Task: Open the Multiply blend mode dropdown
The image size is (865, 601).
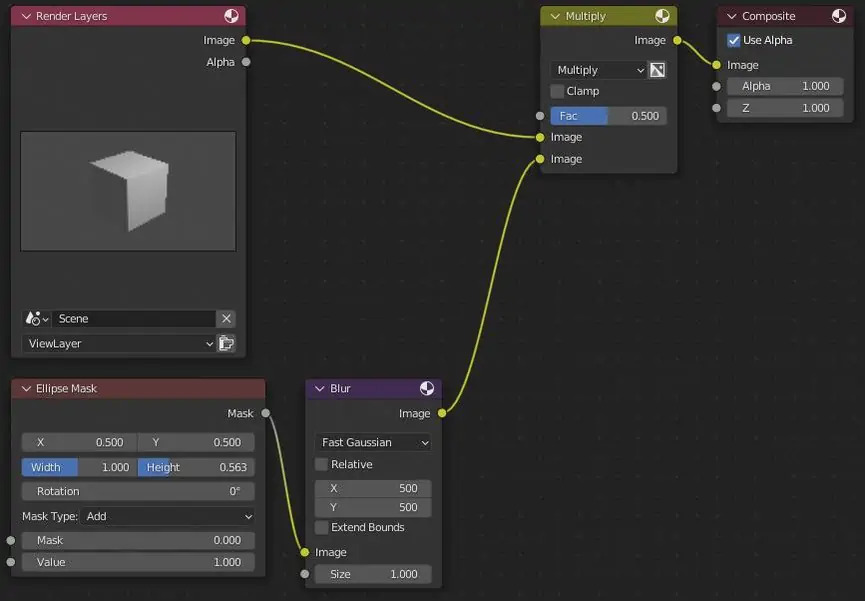Action: pyautogui.click(x=598, y=70)
